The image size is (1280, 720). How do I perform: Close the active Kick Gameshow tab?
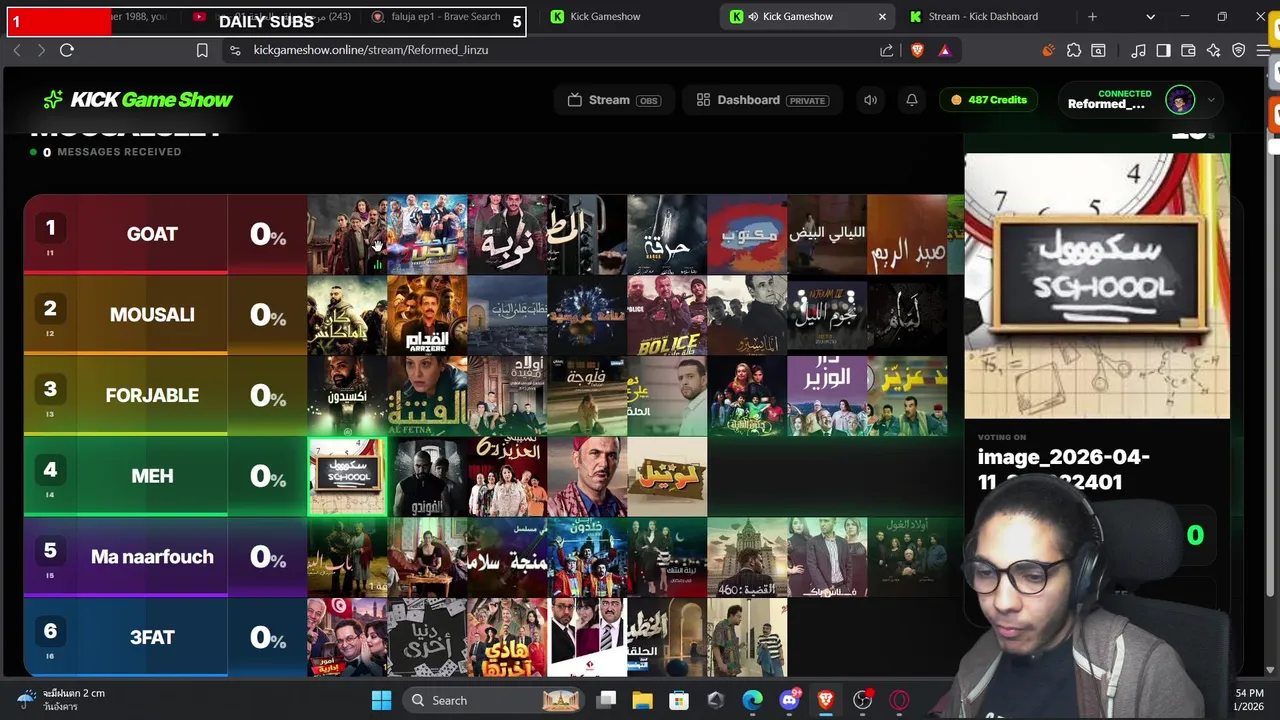point(882,17)
